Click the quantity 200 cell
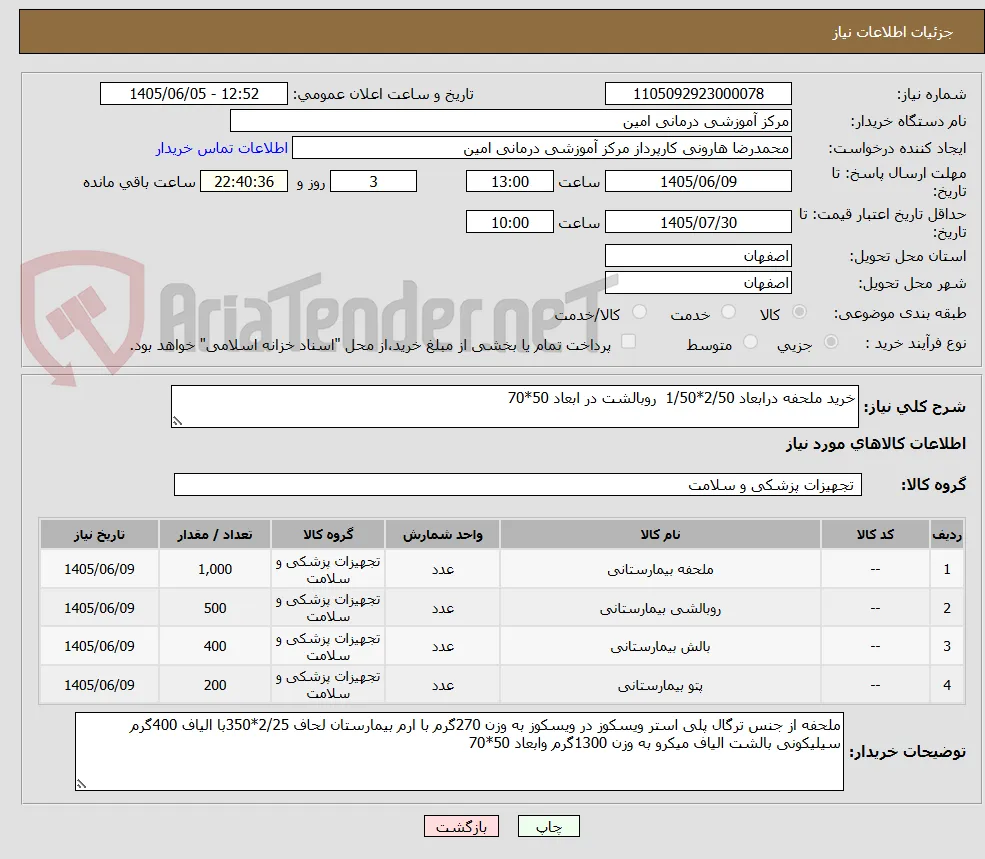 [x=215, y=685]
